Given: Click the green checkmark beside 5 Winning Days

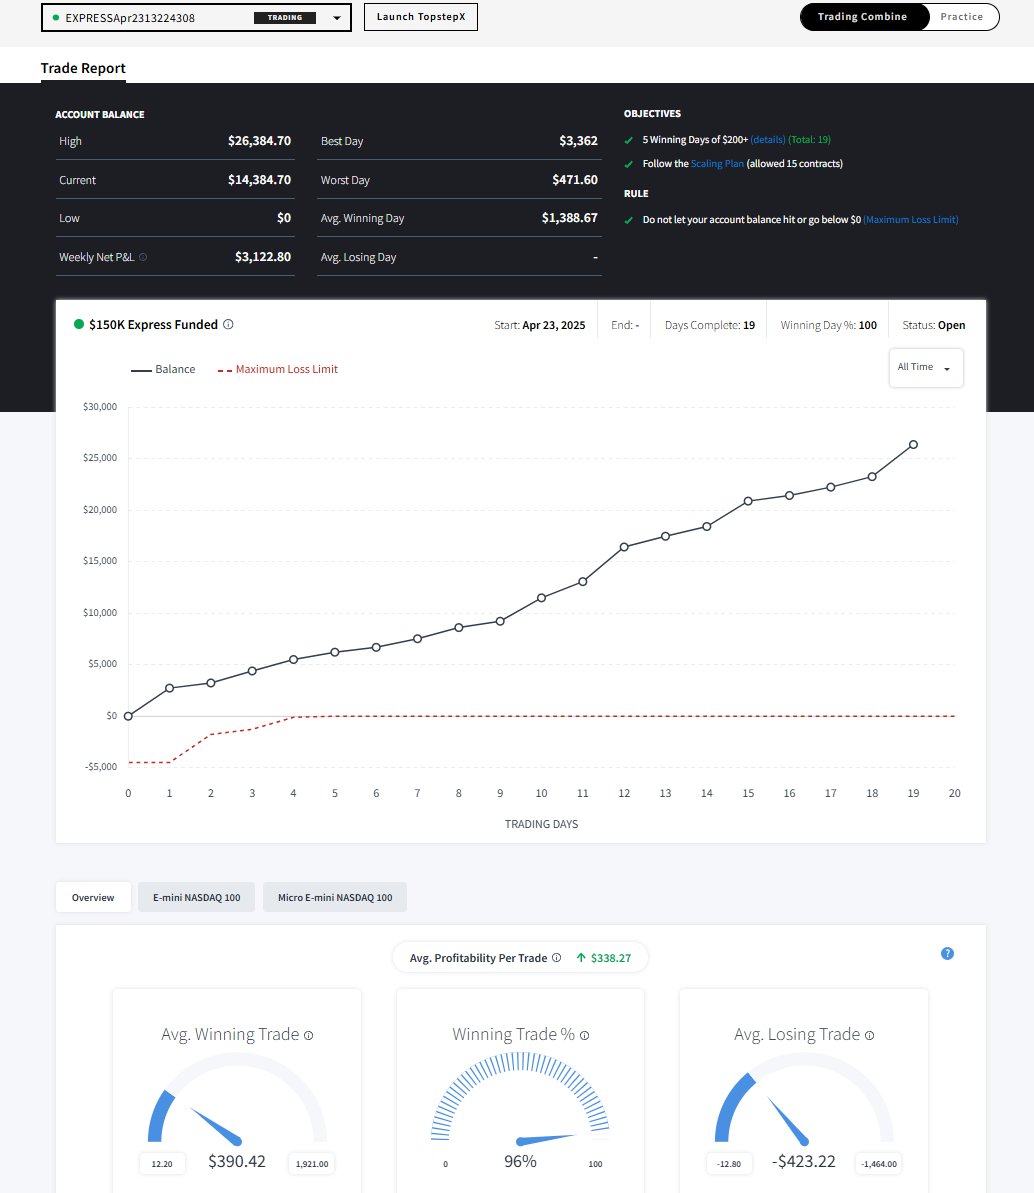Looking at the screenshot, I should pos(628,140).
